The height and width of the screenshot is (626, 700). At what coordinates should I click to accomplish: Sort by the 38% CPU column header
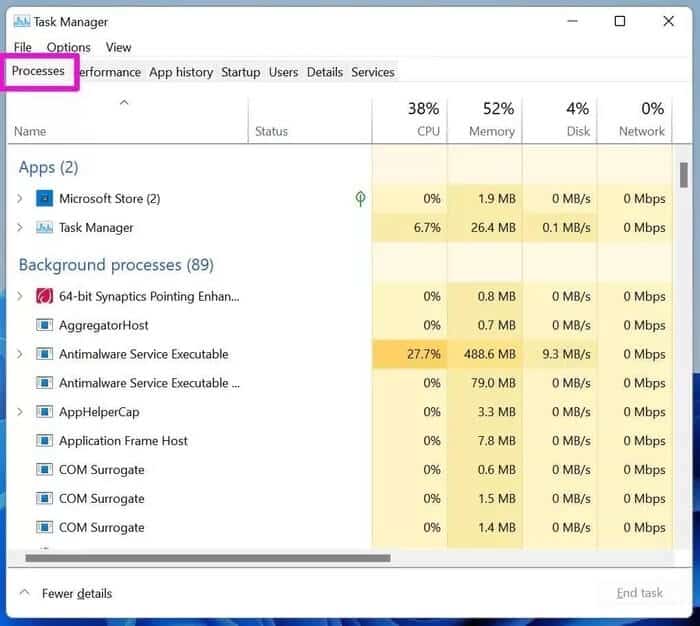pos(410,119)
